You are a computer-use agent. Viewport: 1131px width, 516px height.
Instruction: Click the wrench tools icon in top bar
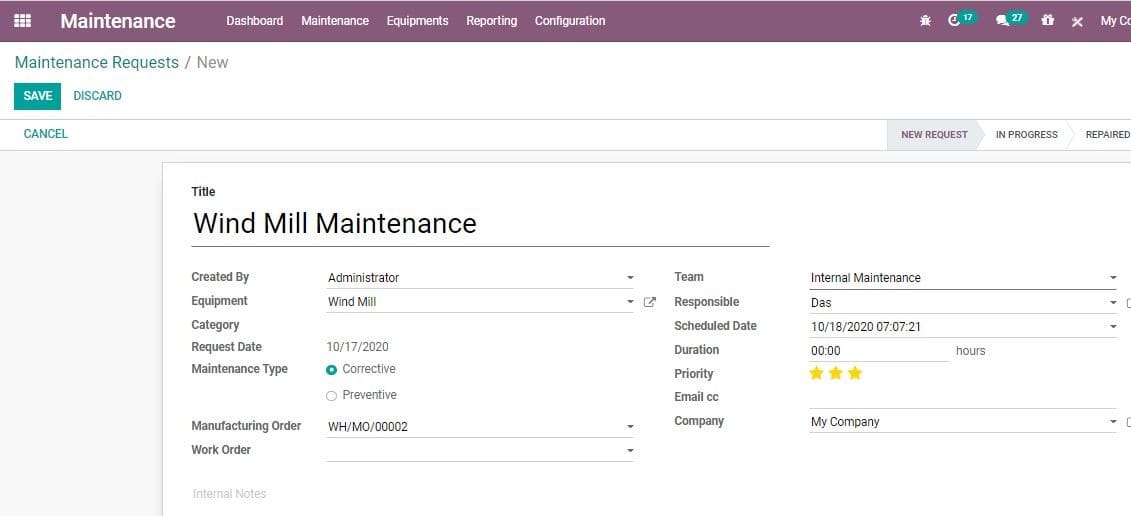click(x=1077, y=22)
